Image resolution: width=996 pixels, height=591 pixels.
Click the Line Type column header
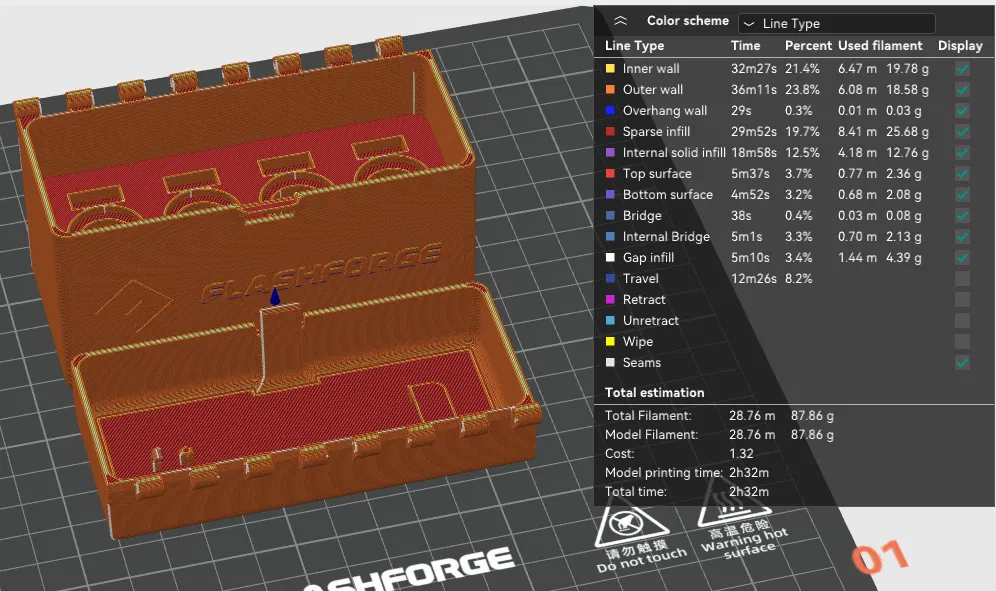tap(635, 46)
